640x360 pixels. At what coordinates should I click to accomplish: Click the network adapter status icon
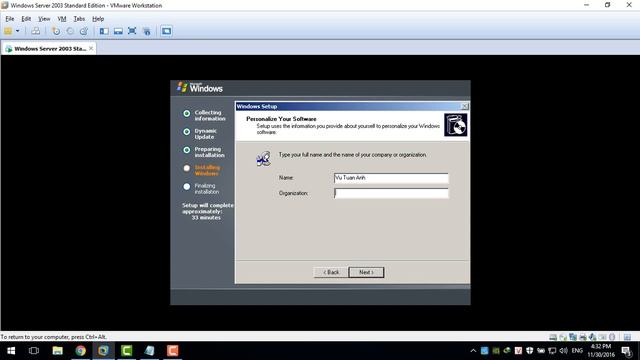coord(573,337)
